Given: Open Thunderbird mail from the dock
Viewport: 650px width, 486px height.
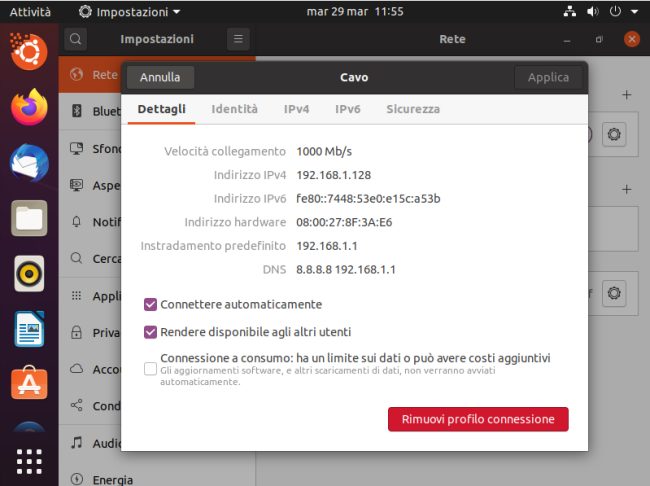Looking at the screenshot, I should [x=29, y=163].
